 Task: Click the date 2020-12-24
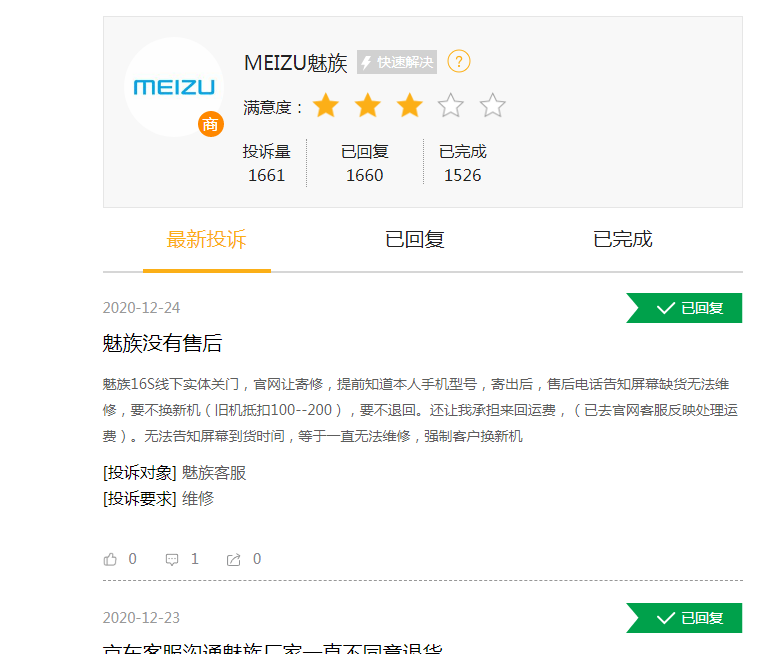click(x=141, y=308)
